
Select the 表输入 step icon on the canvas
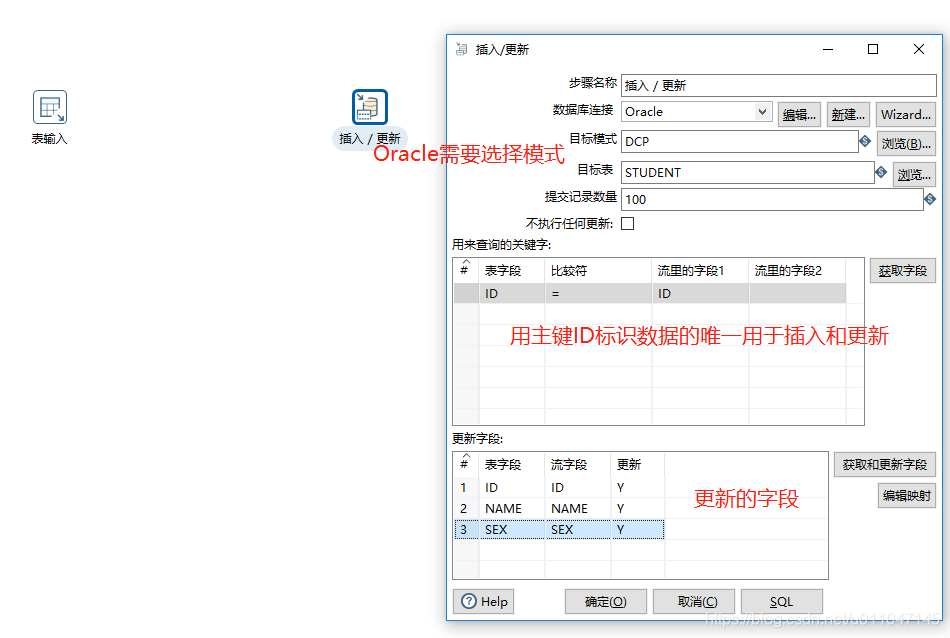48,106
